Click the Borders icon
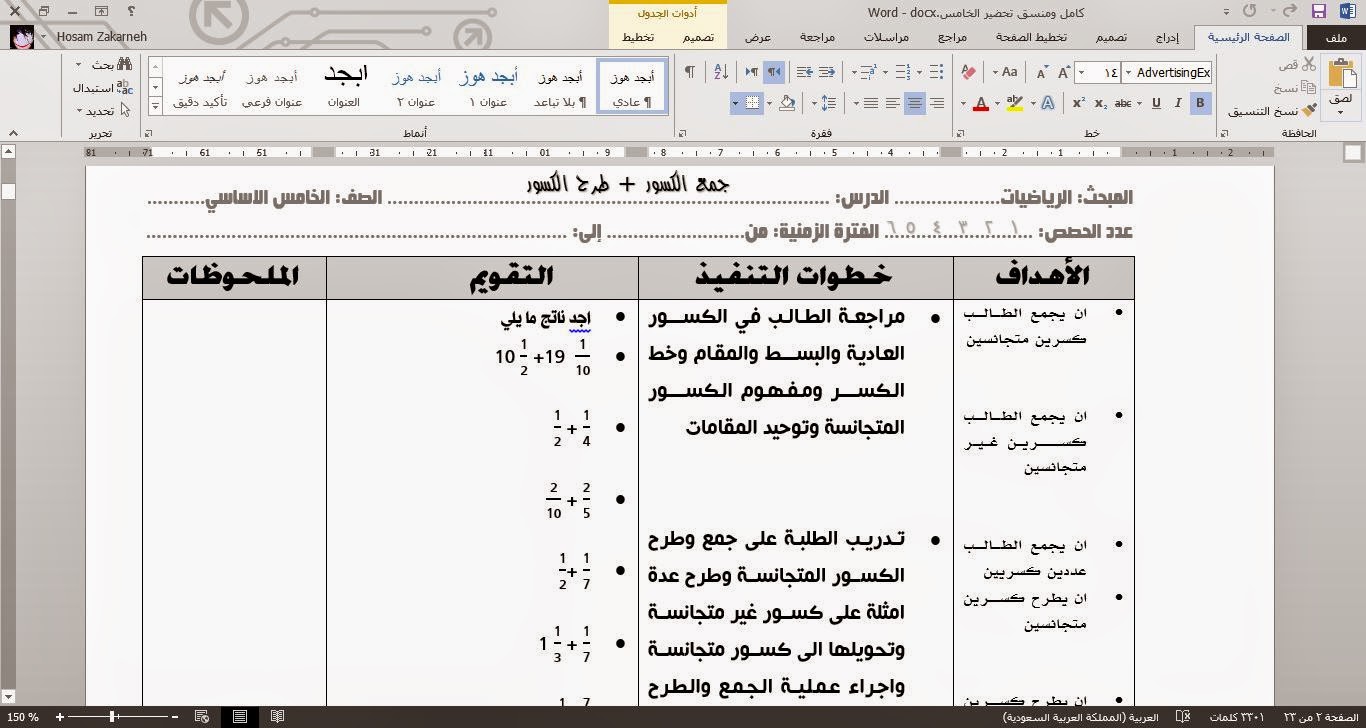The width and height of the screenshot is (1366, 728). click(x=753, y=103)
